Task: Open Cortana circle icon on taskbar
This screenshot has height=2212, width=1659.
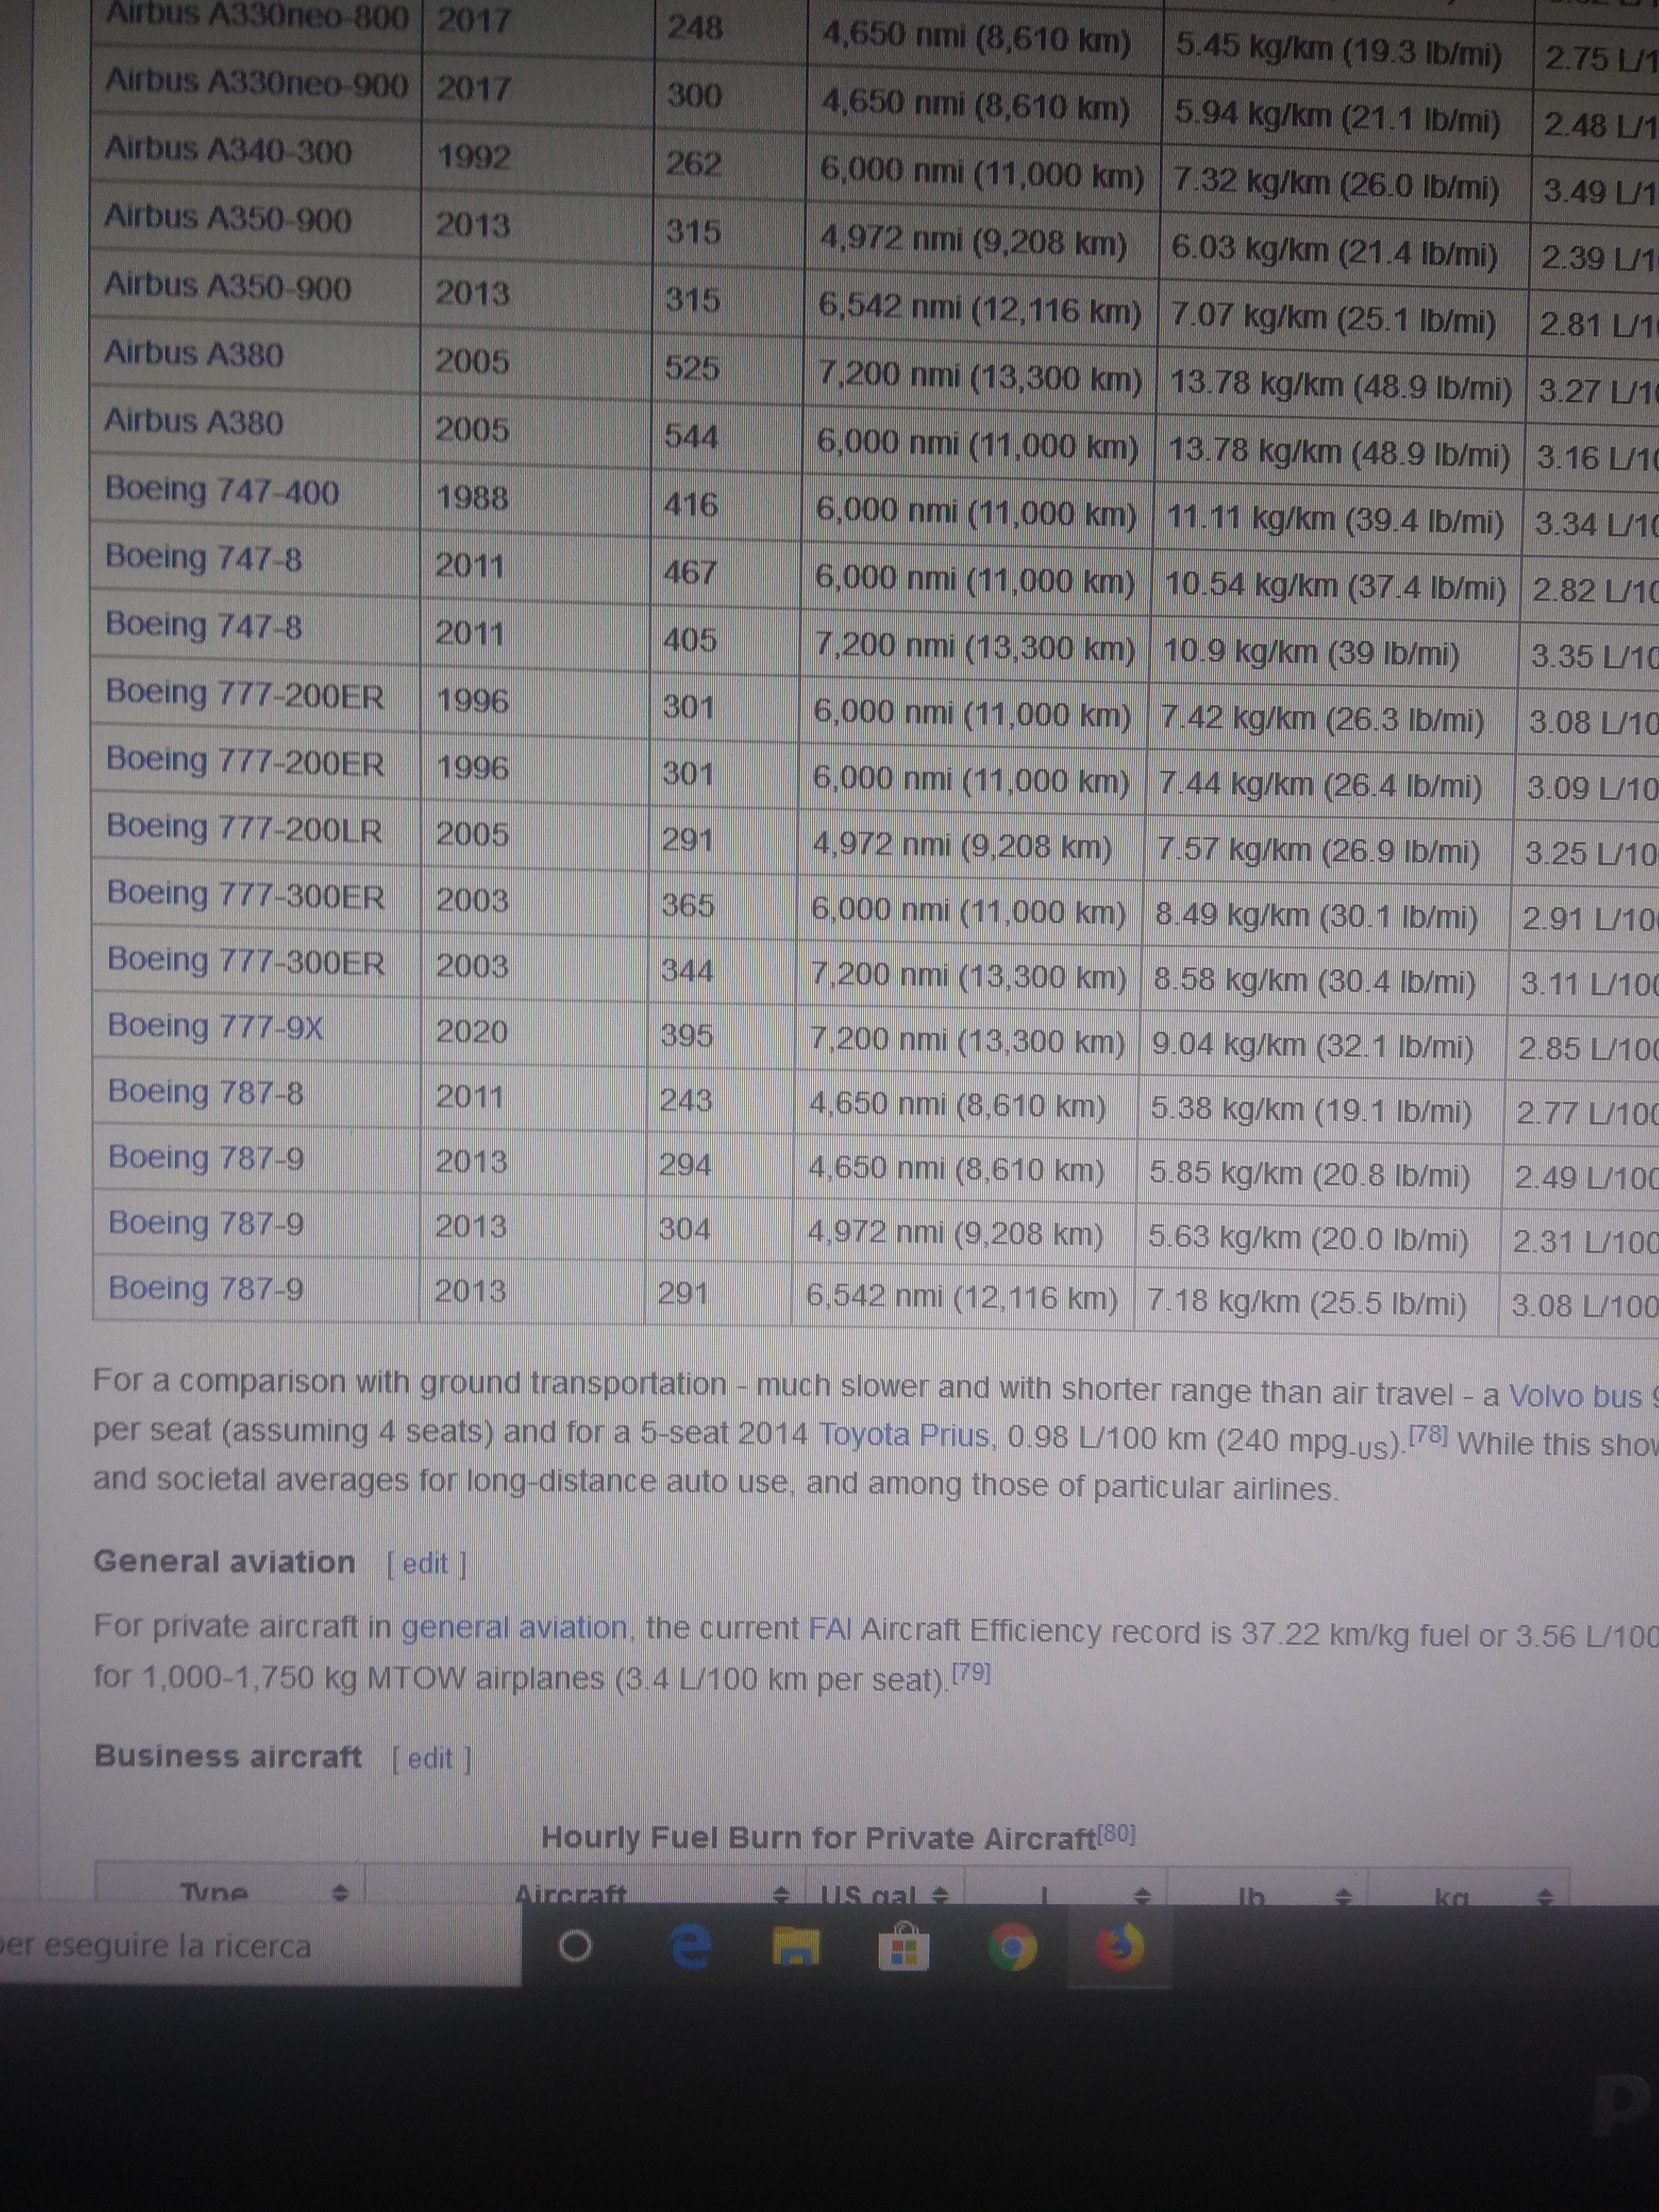Action: tap(574, 1946)
